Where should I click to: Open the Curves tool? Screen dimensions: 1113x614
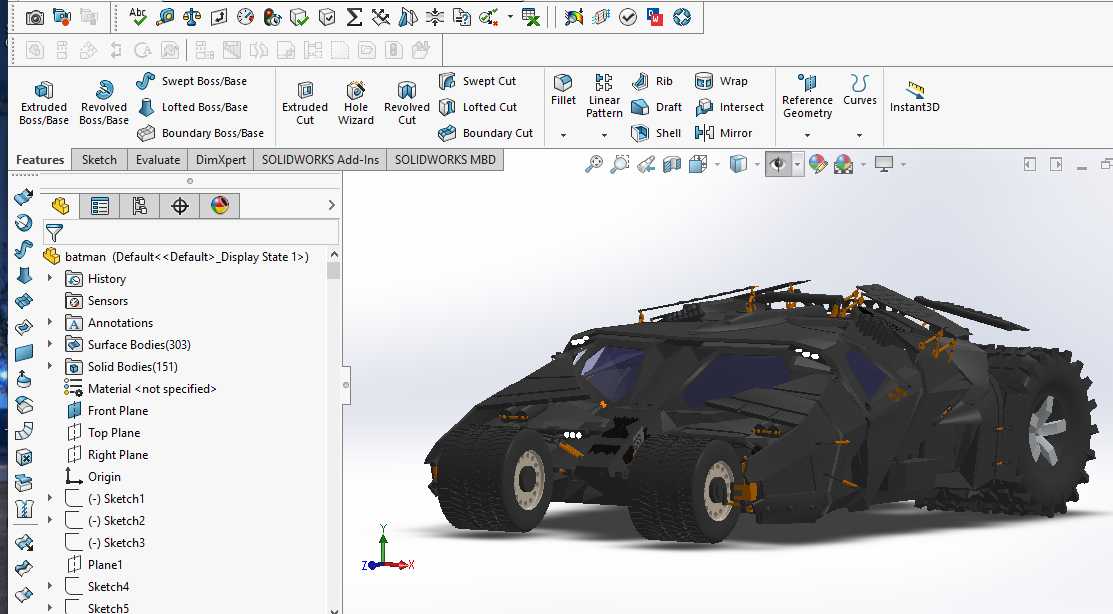[x=860, y=90]
